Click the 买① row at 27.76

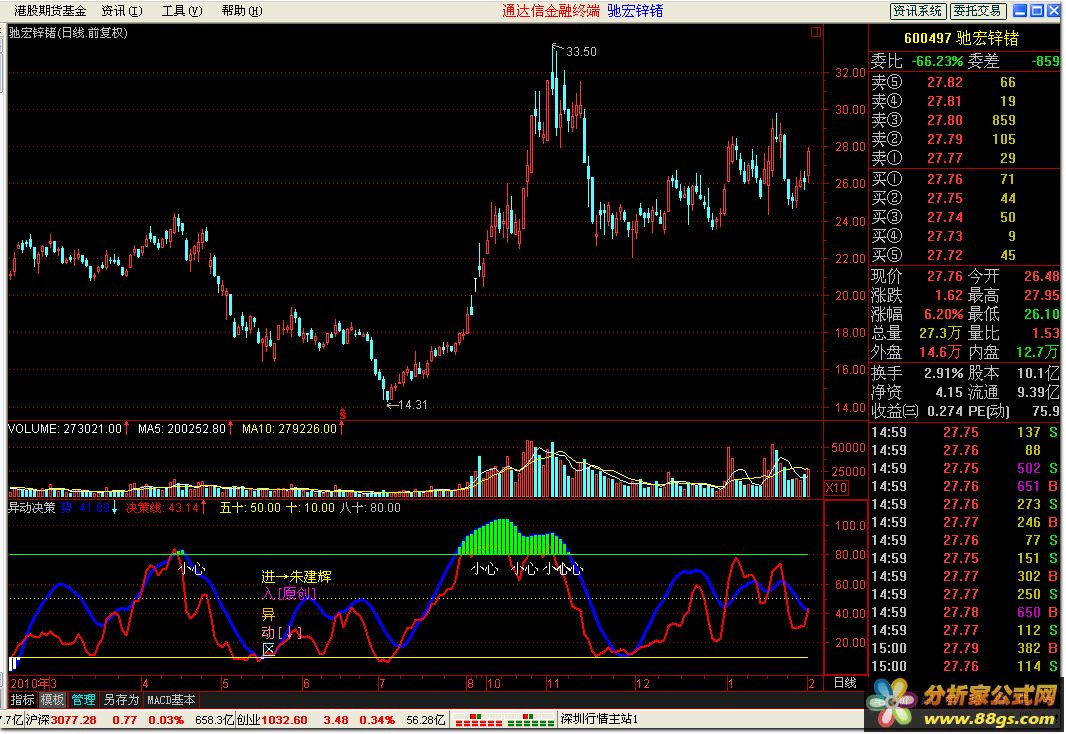pyautogui.click(x=964, y=179)
